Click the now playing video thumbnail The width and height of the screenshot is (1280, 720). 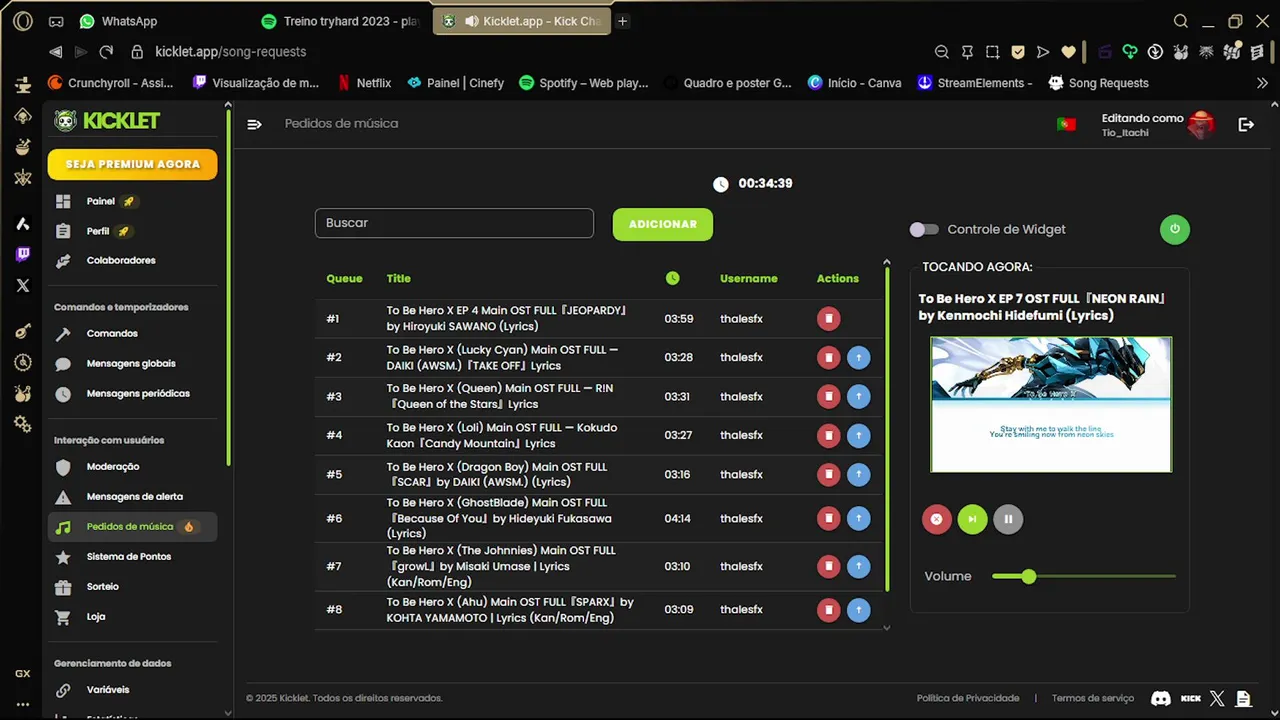coord(1051,404)
